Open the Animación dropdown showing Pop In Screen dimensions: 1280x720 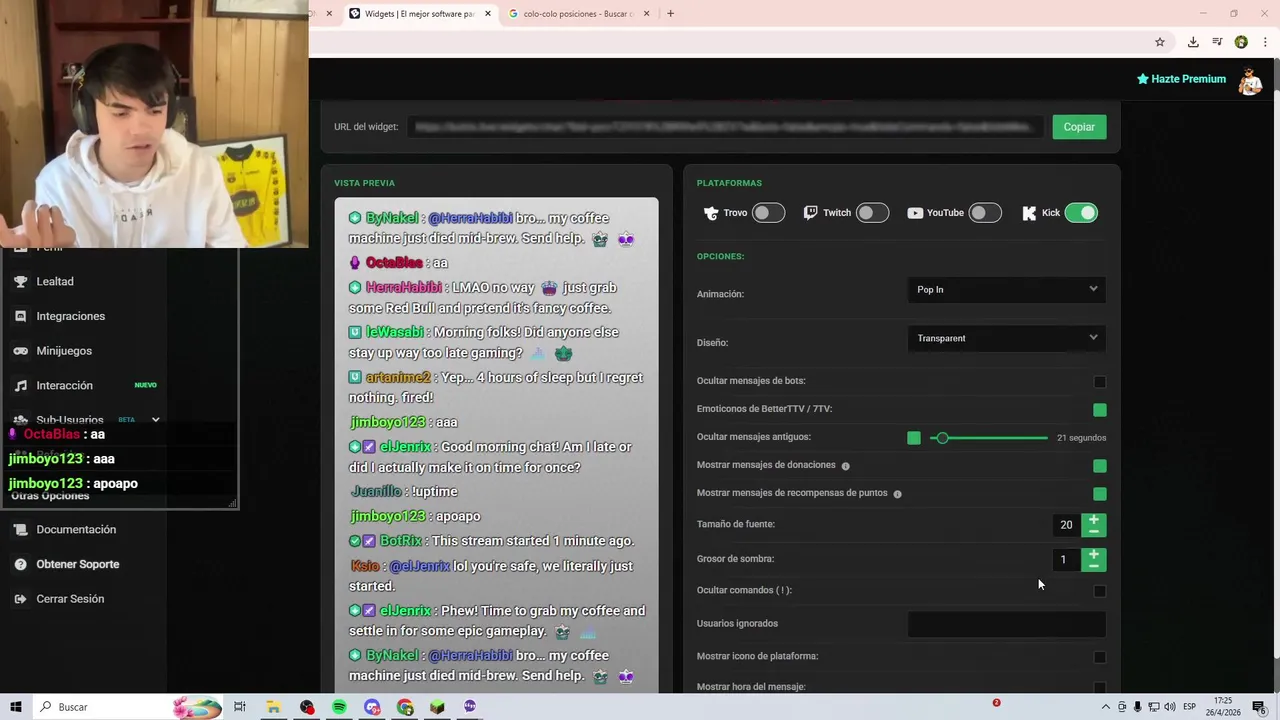click(1007, 290)
